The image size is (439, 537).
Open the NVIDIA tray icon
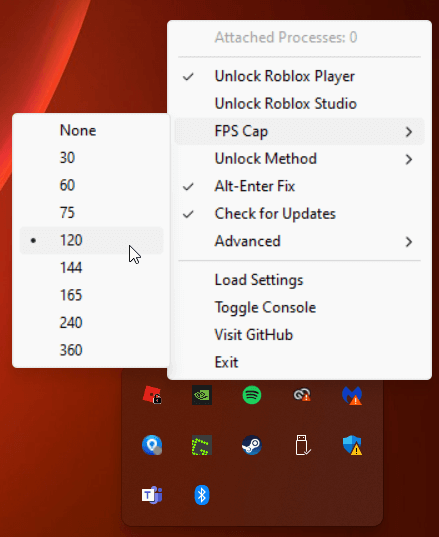tap(202, 395)
